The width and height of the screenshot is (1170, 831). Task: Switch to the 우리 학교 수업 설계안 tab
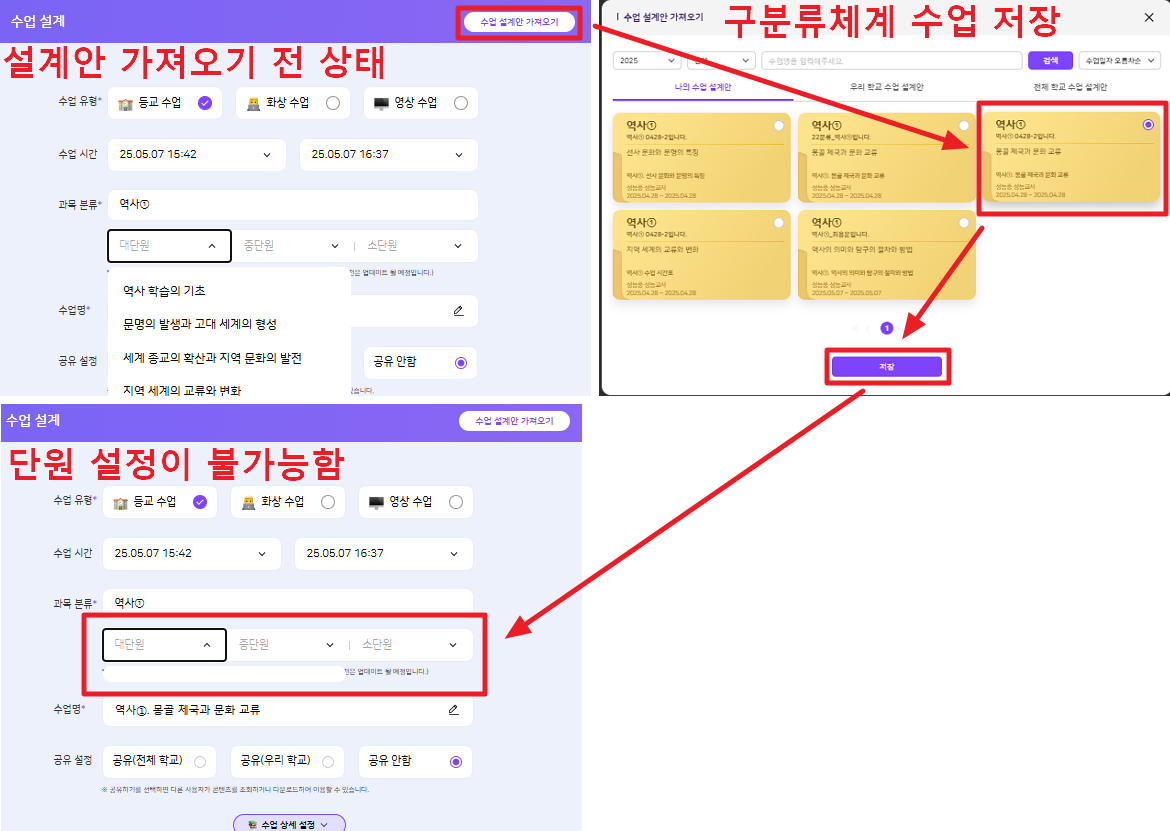(x=884, y=87)
